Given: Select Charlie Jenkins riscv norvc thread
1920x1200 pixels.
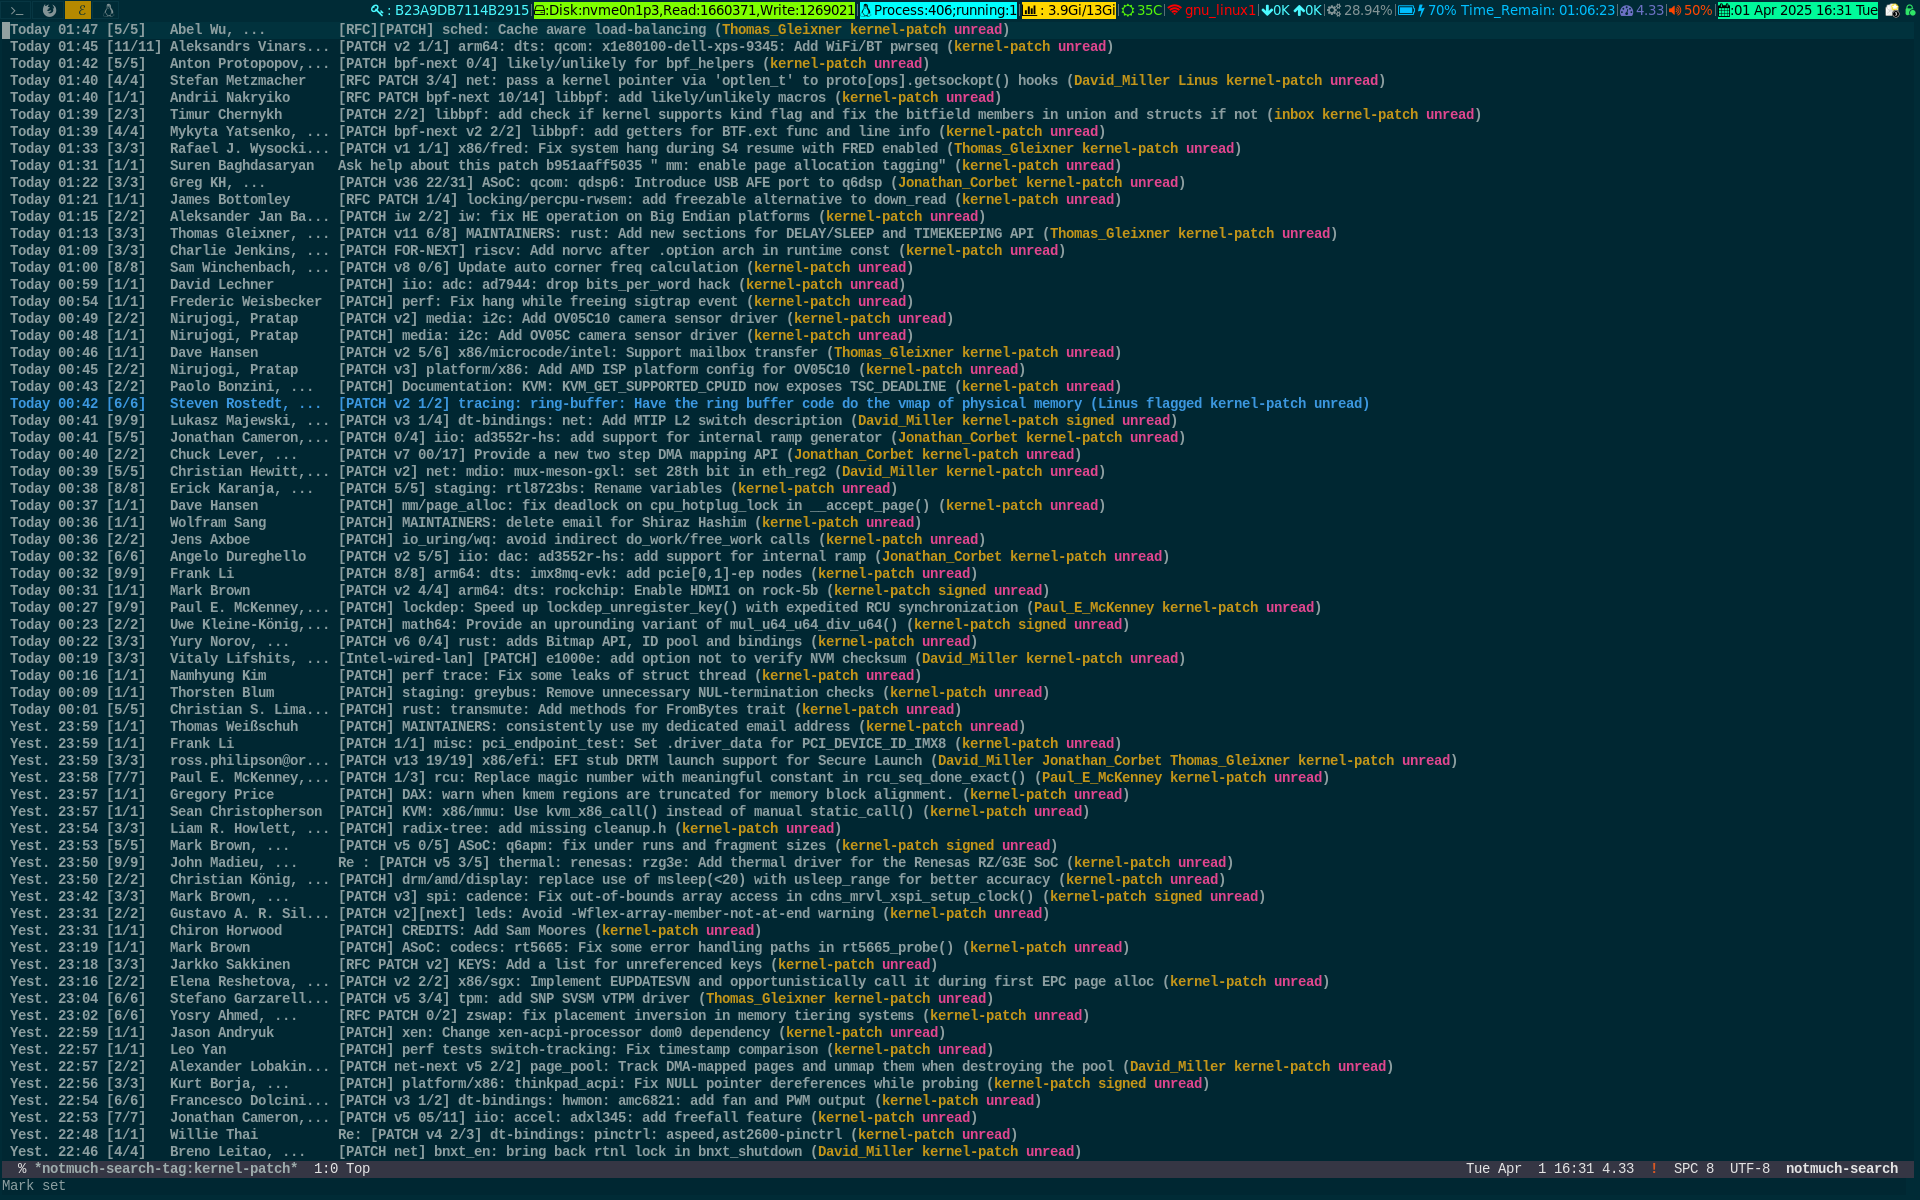Looking at the screenshot, I should [x=537, y=250].
